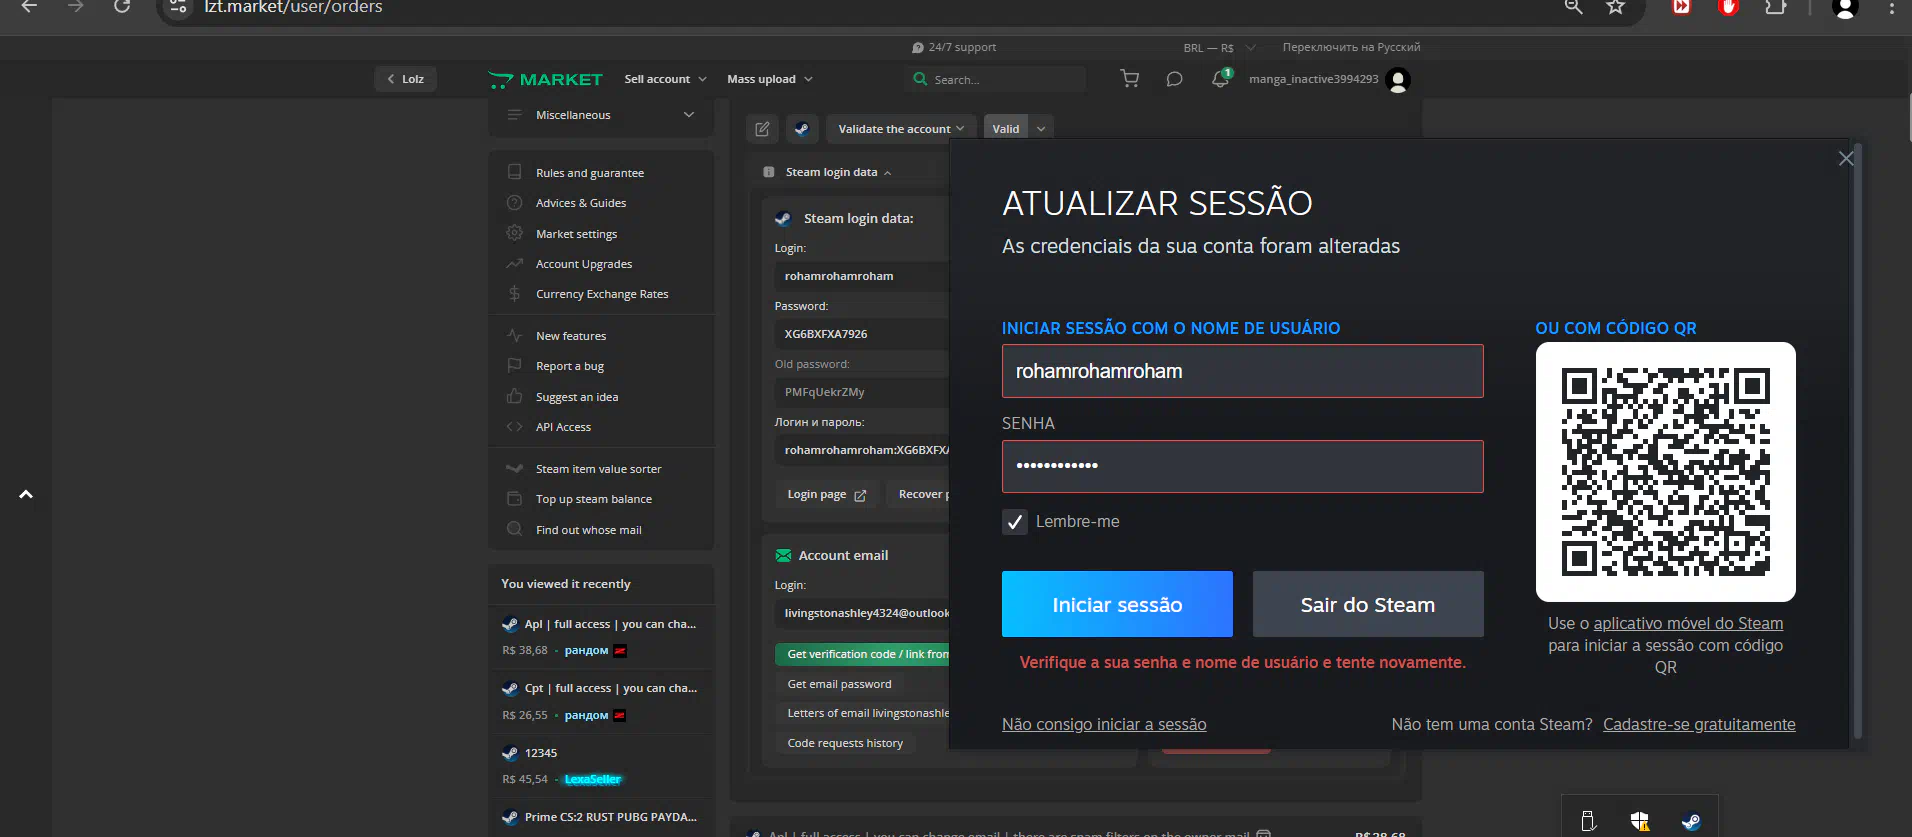Click the Windows Security shield tray icon
The image size is (1912, 837).
click(1639, 822)
